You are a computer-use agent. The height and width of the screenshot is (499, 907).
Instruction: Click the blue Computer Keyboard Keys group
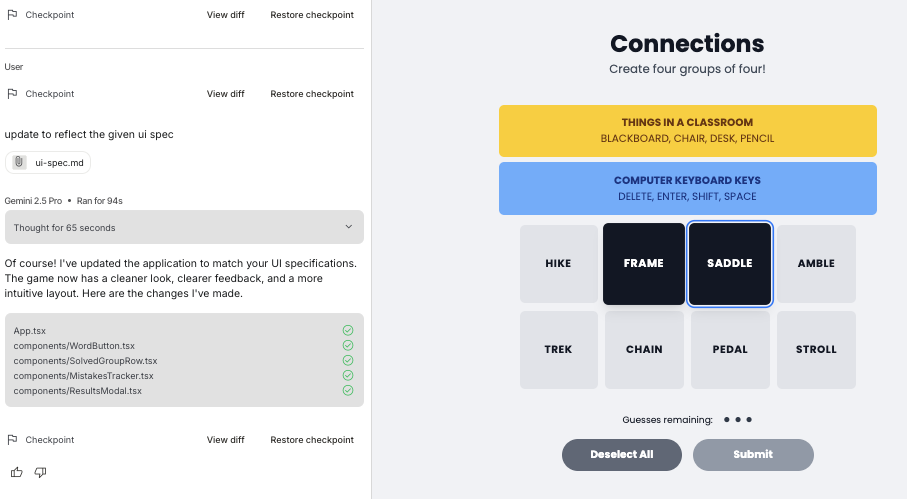point(687,188)
